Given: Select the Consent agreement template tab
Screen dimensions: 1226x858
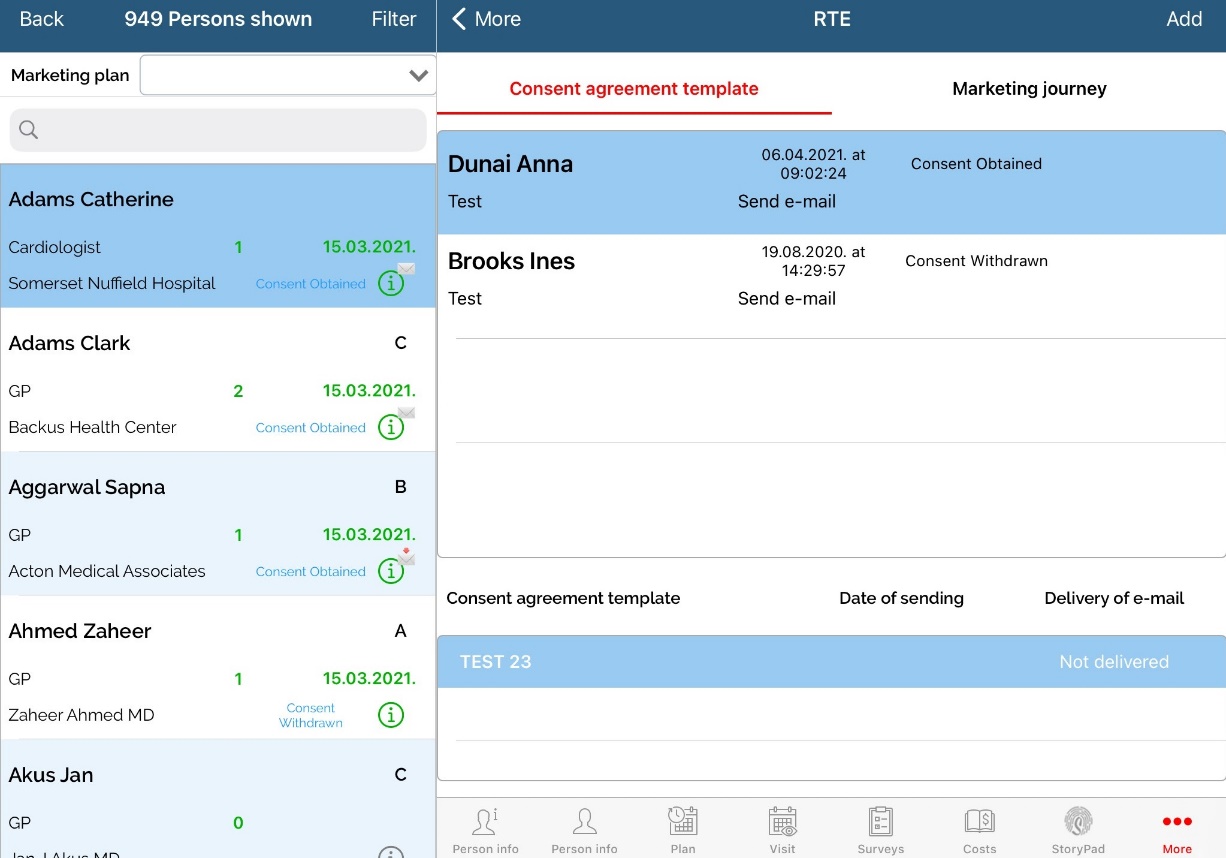Looking at the screenshot, I should (634, 89).
